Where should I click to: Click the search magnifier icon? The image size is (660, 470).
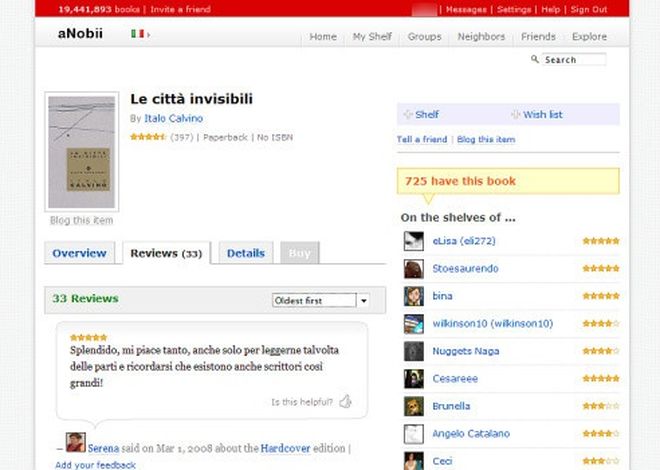535,59
